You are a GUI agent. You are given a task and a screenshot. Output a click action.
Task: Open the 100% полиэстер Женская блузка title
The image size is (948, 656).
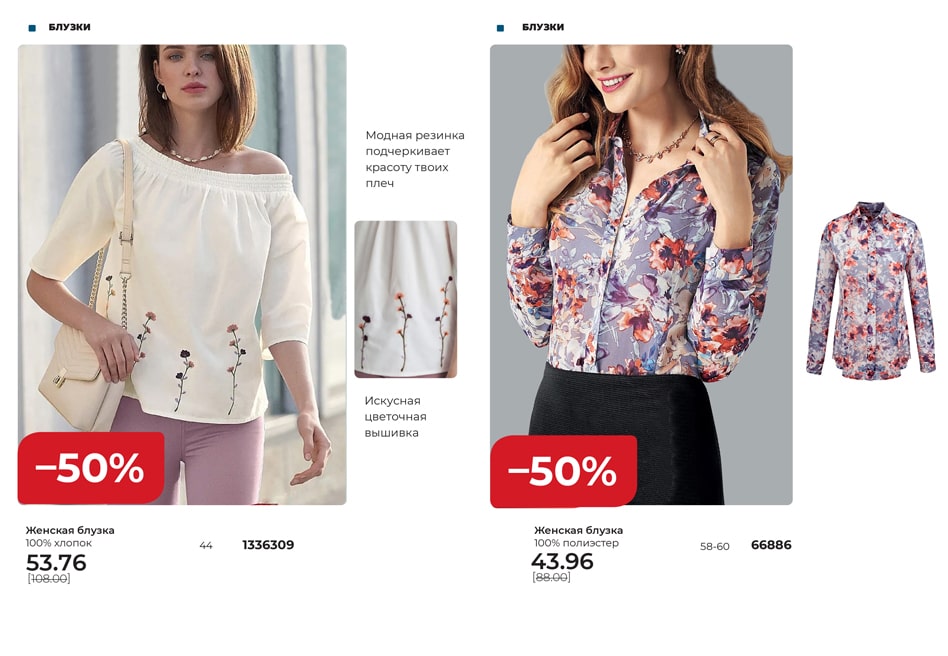coord(579,530)
